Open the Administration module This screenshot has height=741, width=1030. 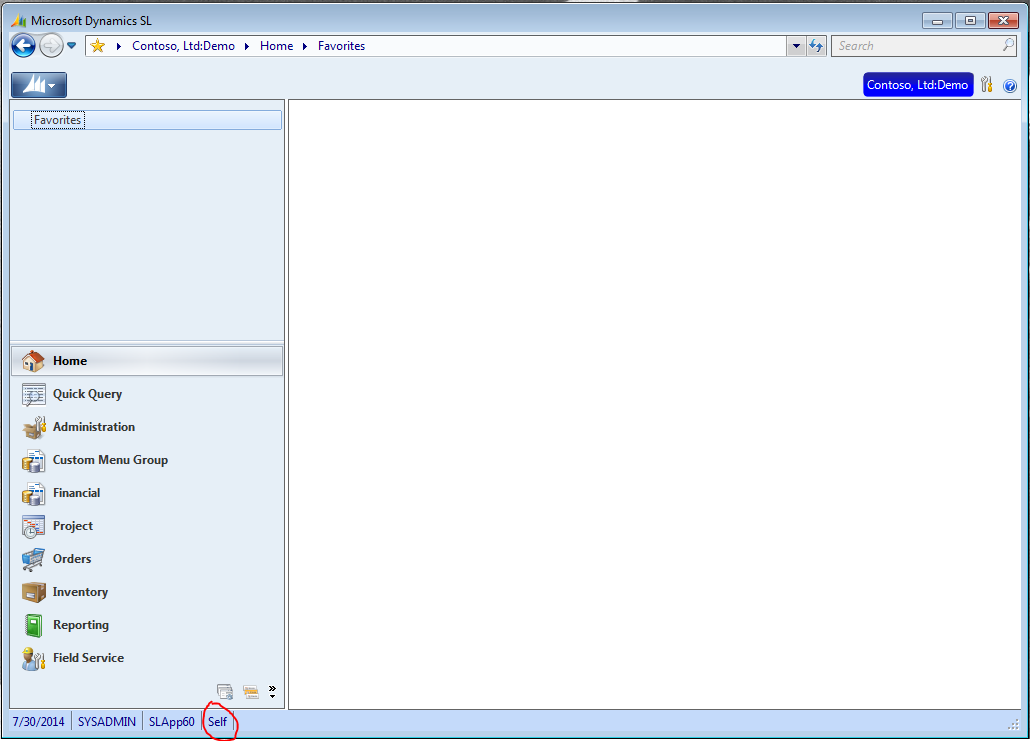point(147,427)
